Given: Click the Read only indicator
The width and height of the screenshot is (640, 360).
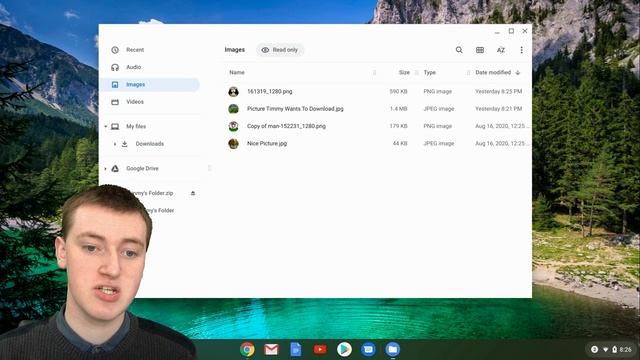Looking at the screenshot, I should click(280, 50).
